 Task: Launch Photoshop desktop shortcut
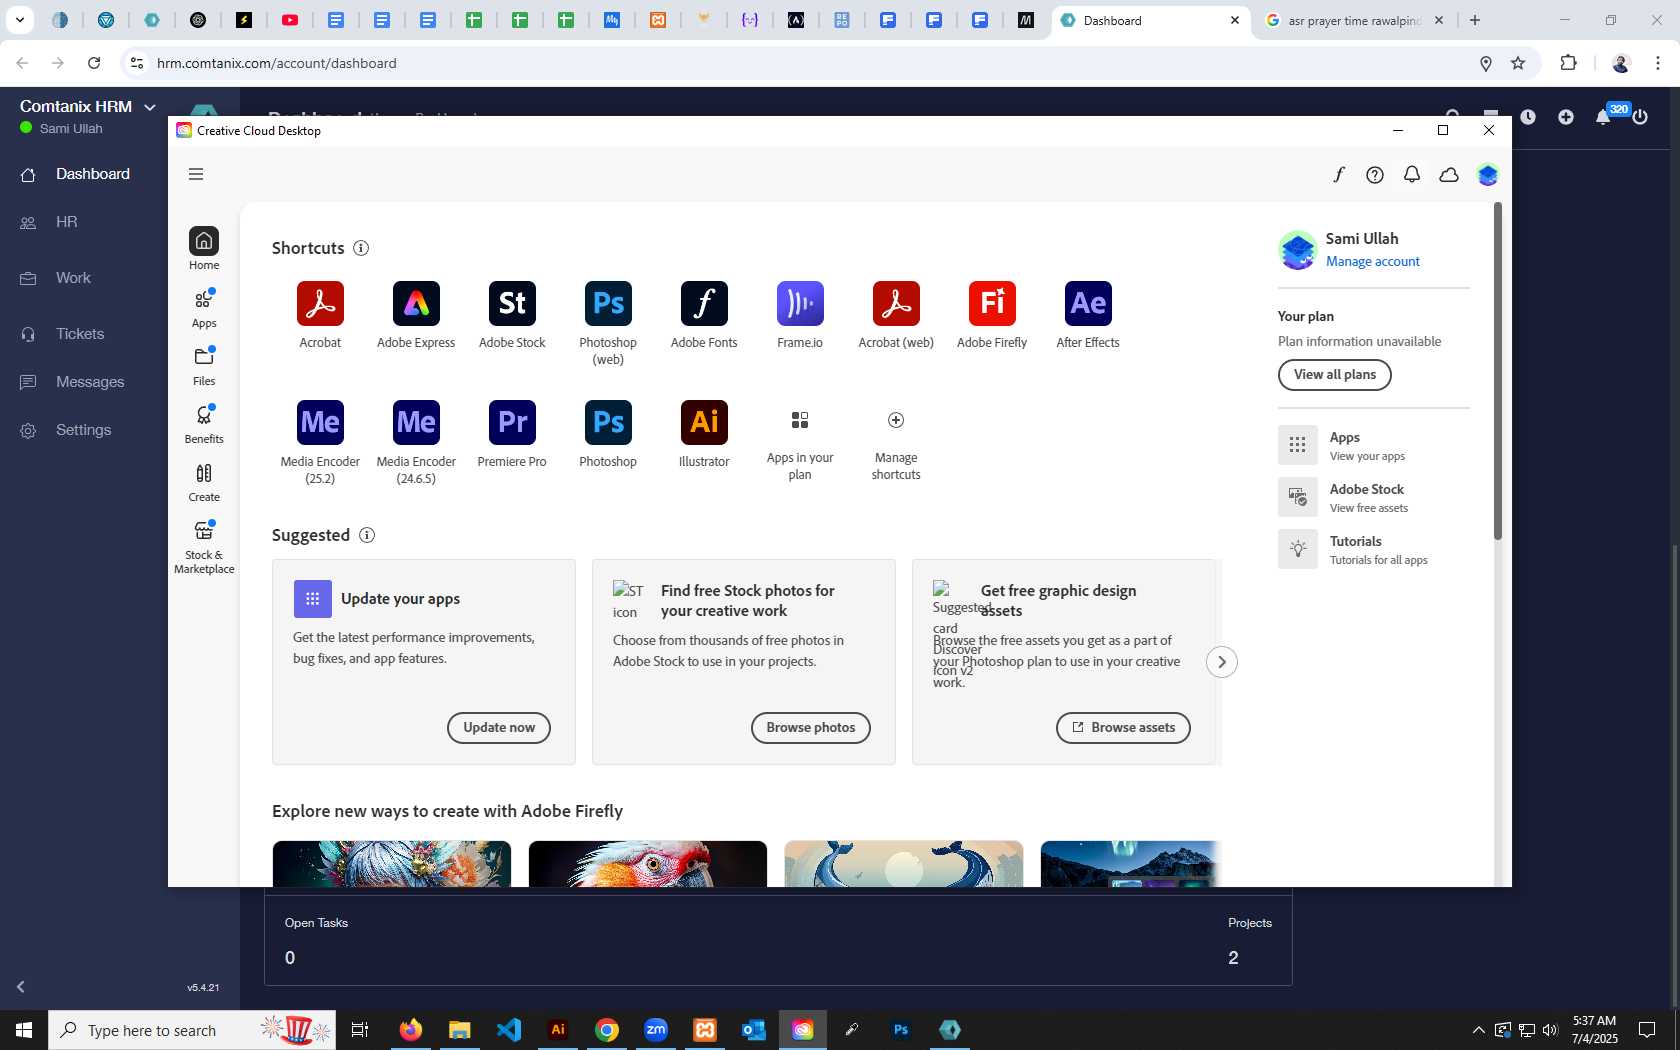point(608,434)
